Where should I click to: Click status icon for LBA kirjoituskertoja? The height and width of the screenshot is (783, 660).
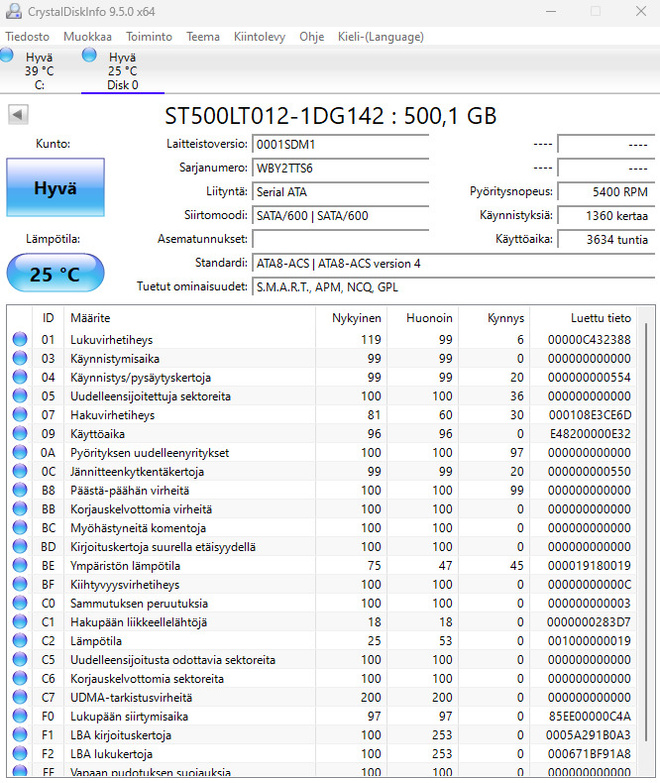tap(20, 735)
